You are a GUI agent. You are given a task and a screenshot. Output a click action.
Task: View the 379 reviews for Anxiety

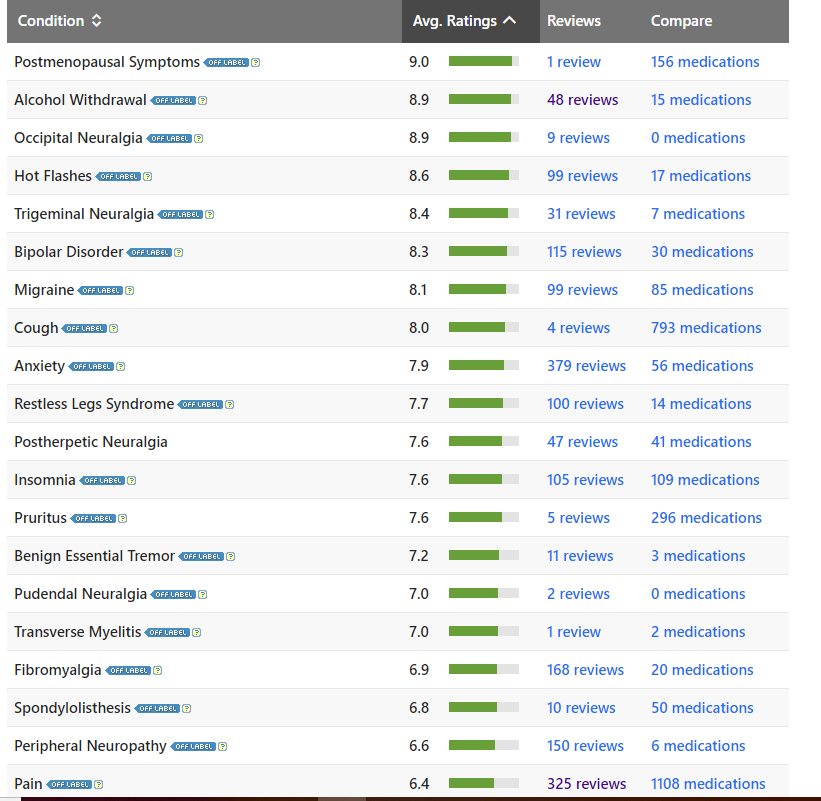[586, 366]
